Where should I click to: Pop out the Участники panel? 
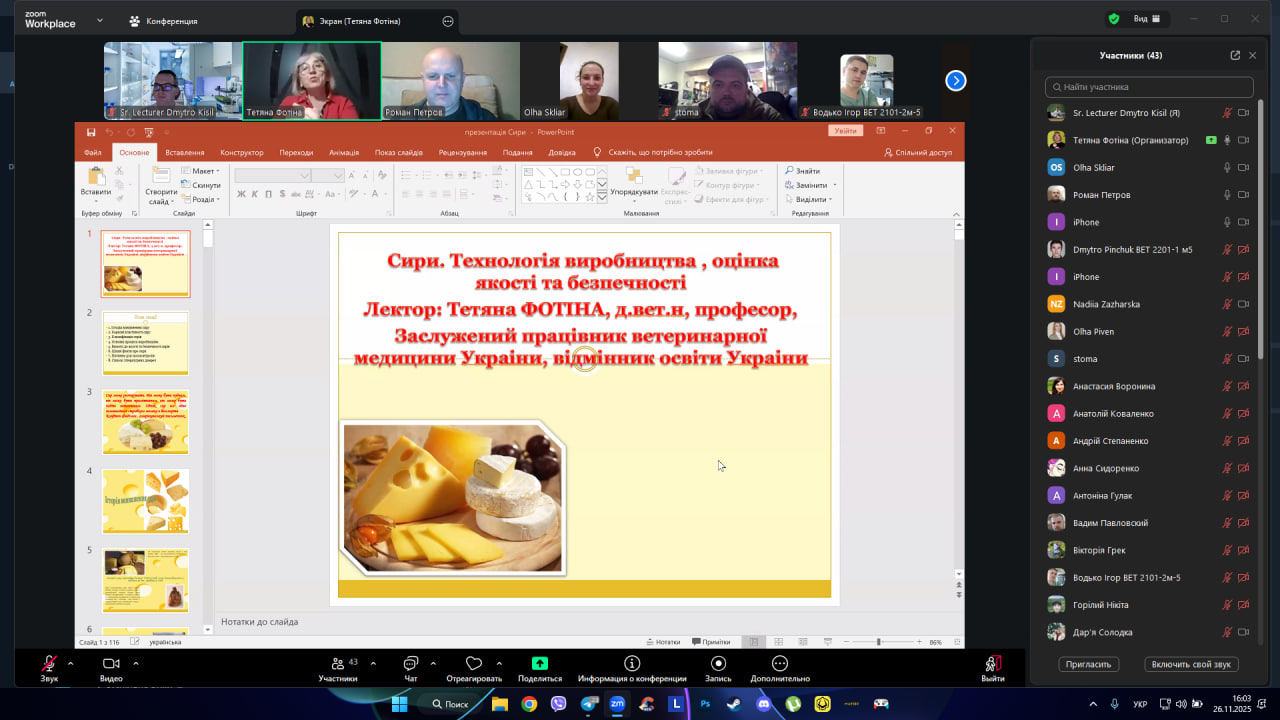[1235, 55]
